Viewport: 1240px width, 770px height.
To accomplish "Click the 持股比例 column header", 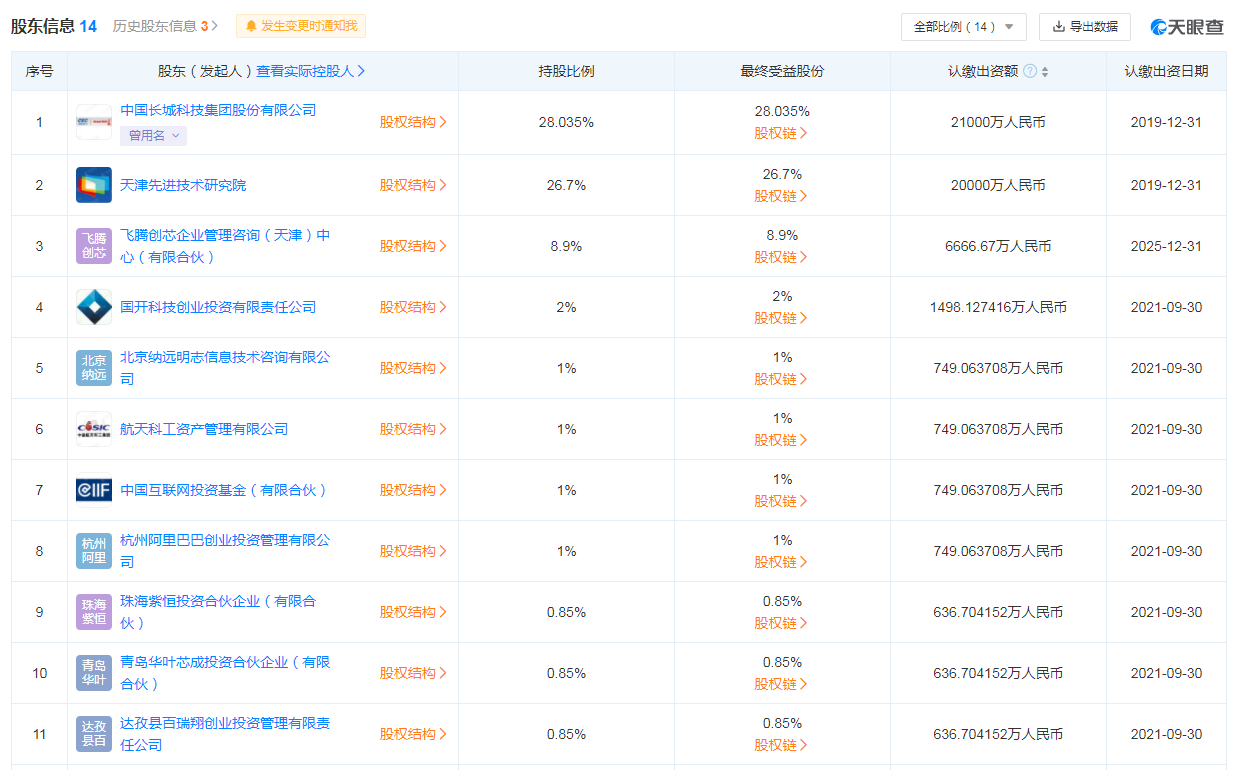I will 566,71.
